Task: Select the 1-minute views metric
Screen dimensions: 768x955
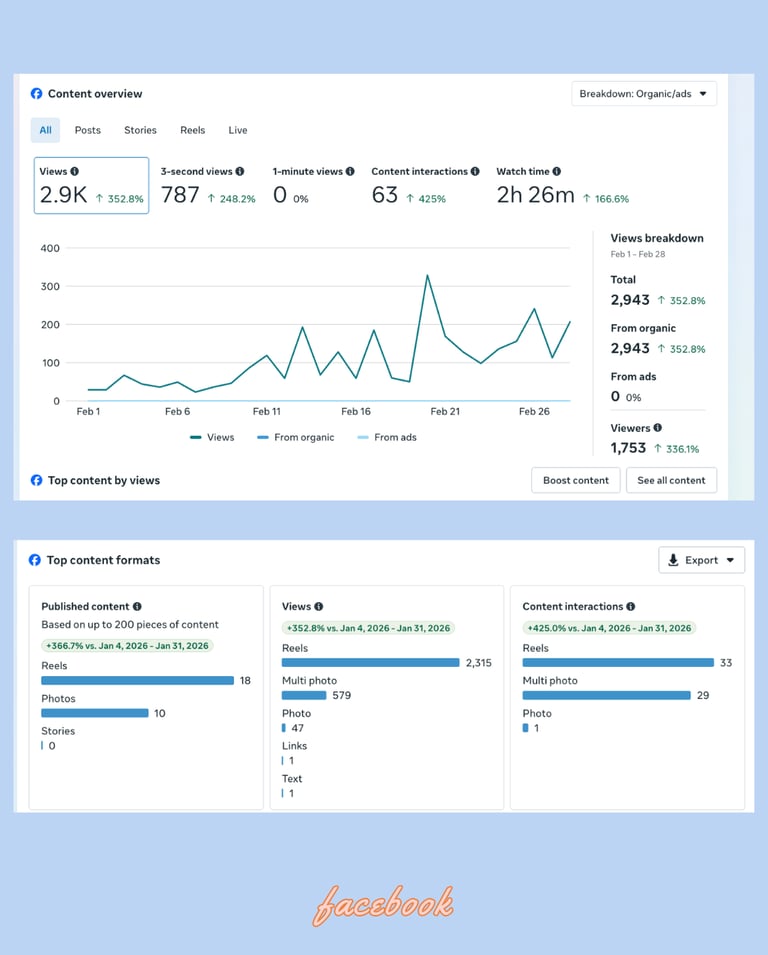Action: (313, 186)
